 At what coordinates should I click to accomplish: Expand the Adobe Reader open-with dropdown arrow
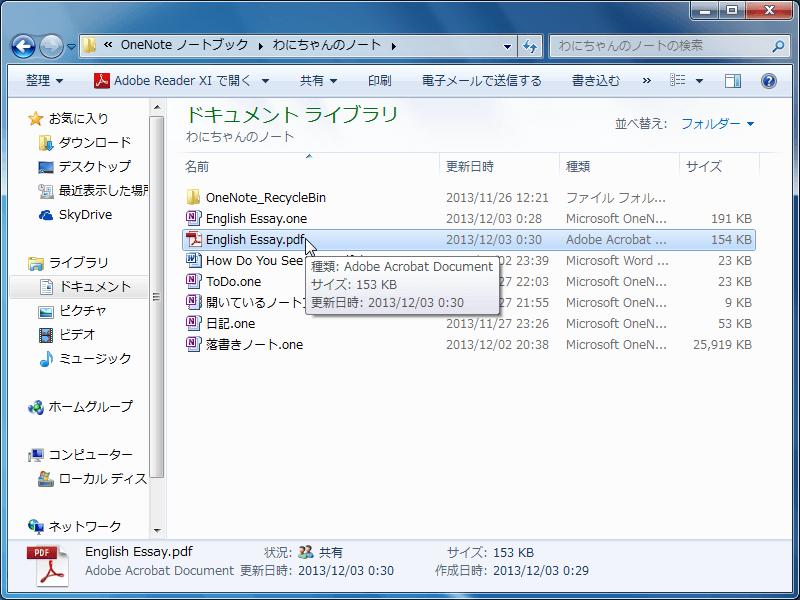point(265,81)
